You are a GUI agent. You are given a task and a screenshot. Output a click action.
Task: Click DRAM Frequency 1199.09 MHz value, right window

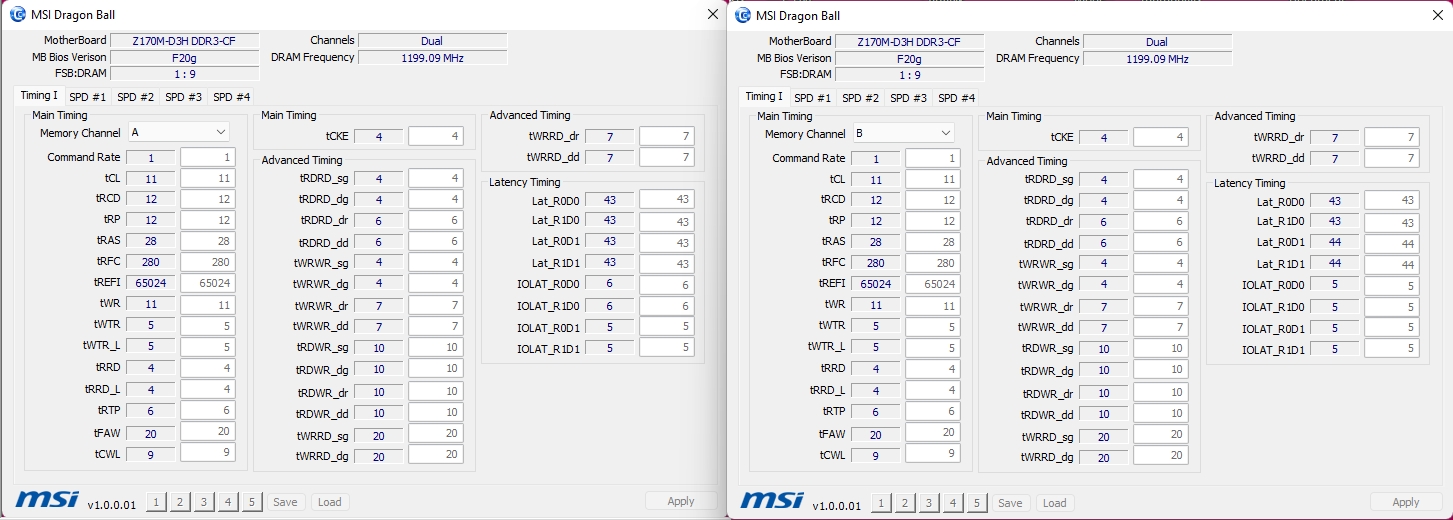pos(1157,59)
